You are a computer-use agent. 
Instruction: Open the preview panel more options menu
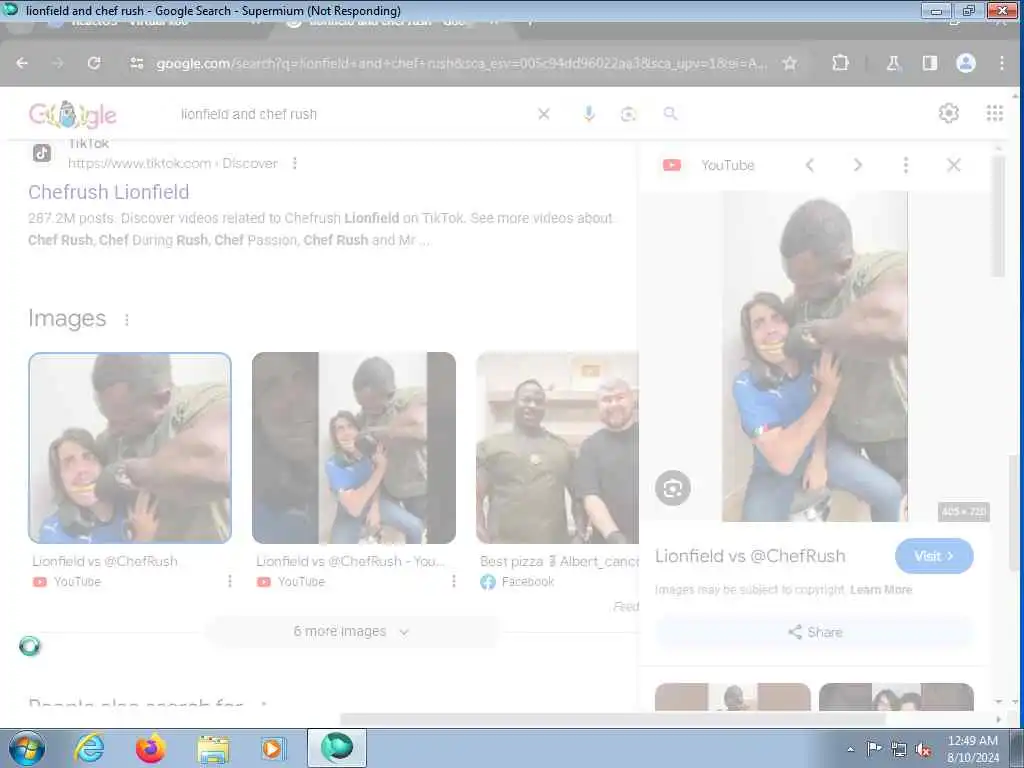click(906, 165)
